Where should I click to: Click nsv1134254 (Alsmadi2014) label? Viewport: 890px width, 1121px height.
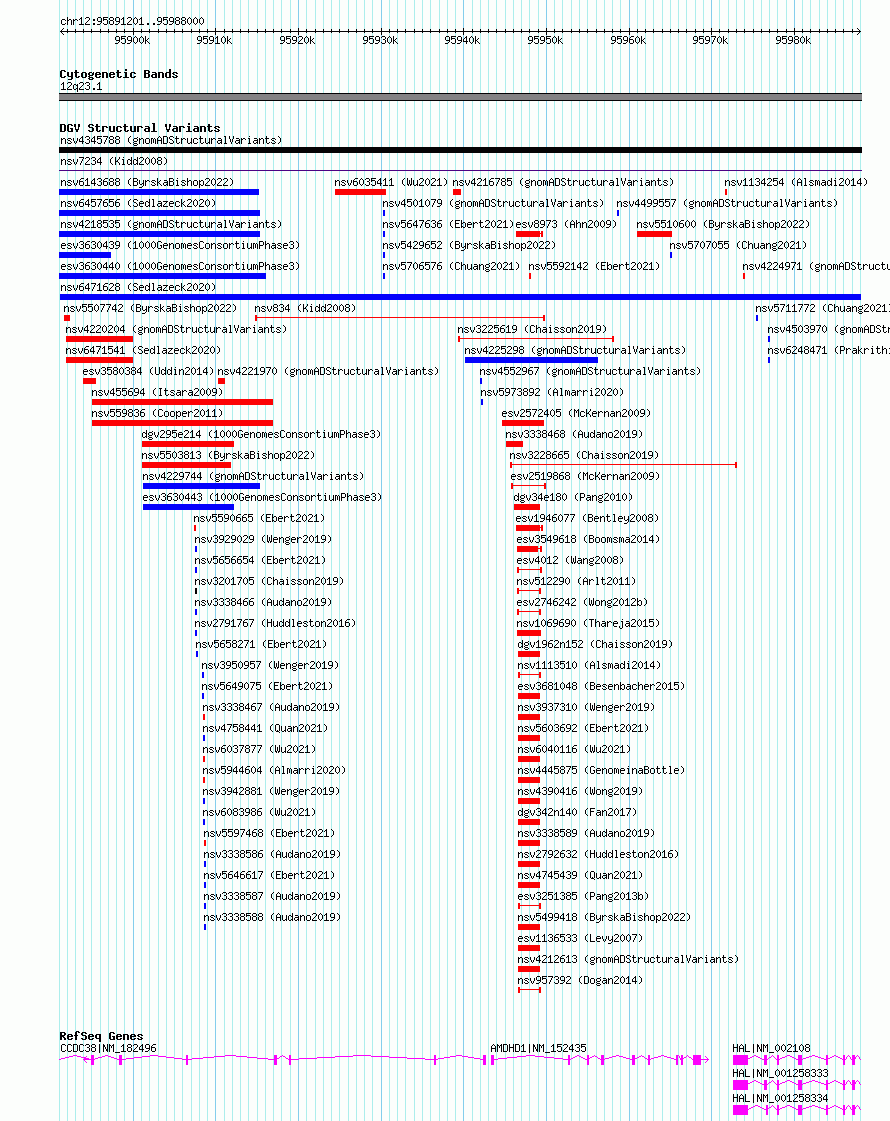(796, 182)
